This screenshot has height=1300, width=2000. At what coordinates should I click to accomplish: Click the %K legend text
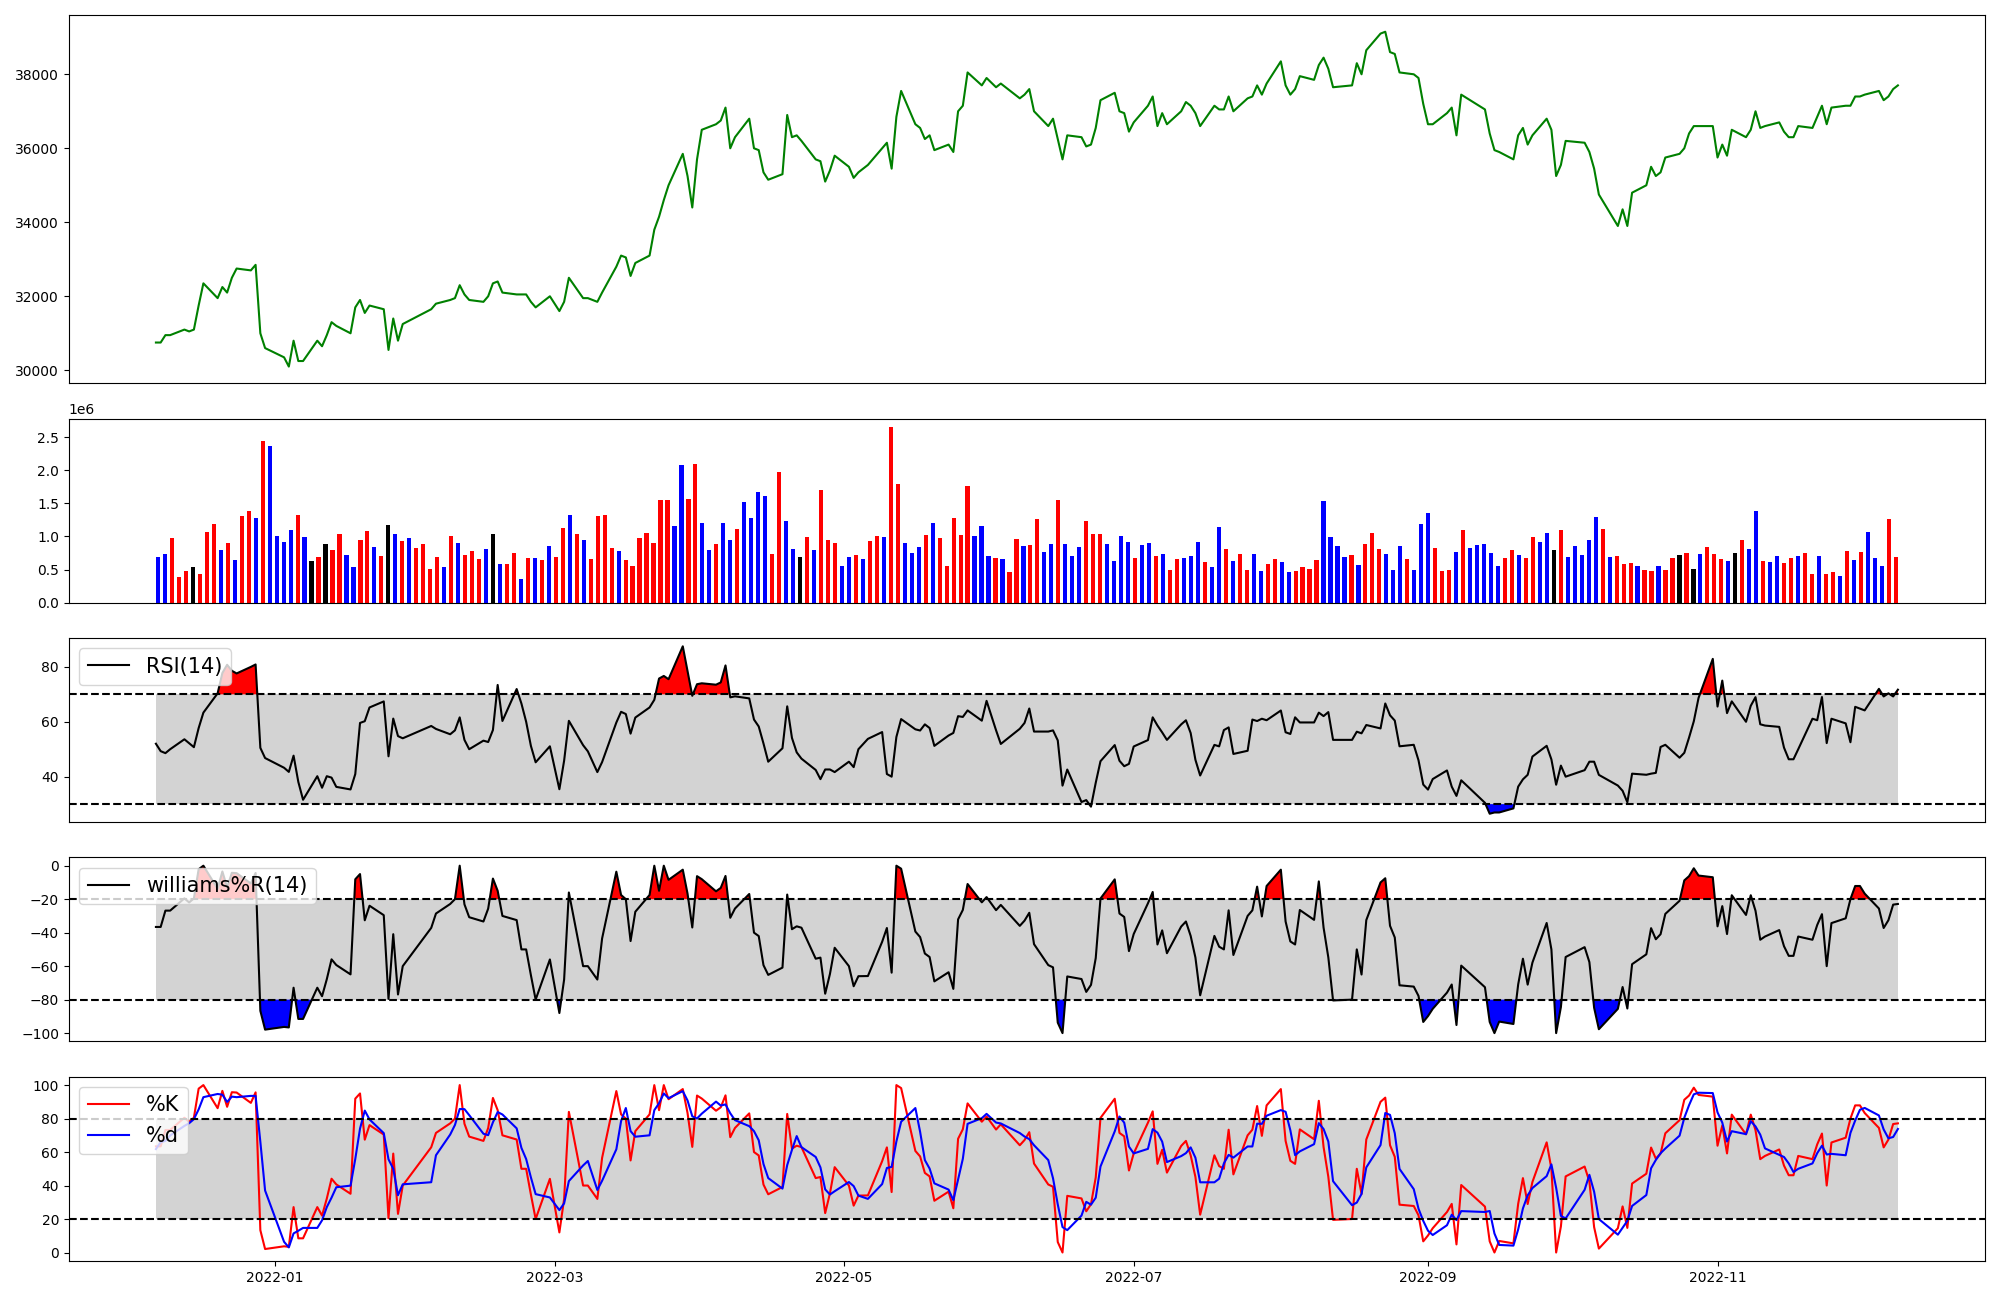[x=162, y=1104]
